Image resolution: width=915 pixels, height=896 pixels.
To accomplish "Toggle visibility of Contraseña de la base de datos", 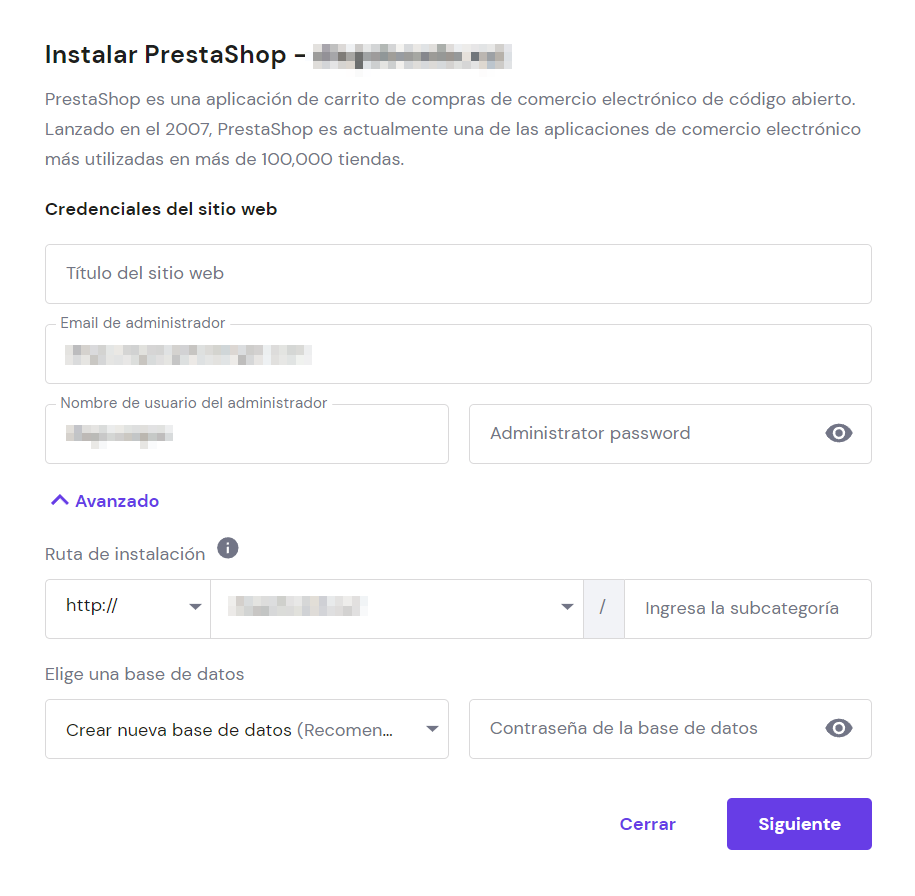I will (839, 728).
